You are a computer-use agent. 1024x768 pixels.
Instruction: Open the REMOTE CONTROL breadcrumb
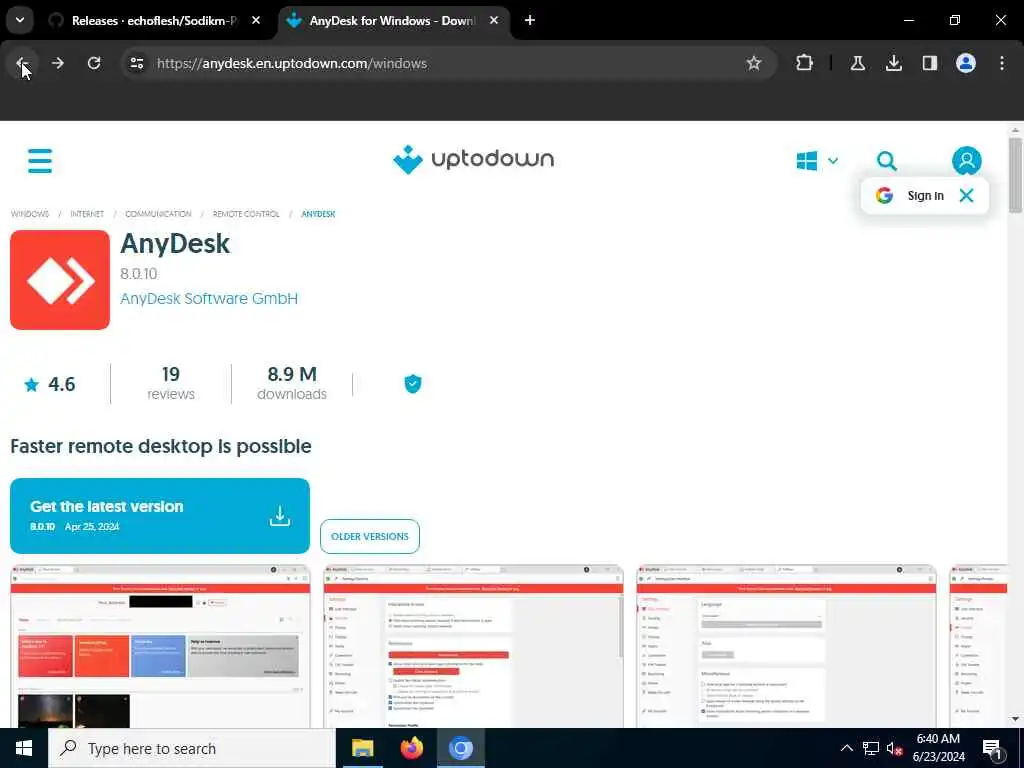[246, 214]
